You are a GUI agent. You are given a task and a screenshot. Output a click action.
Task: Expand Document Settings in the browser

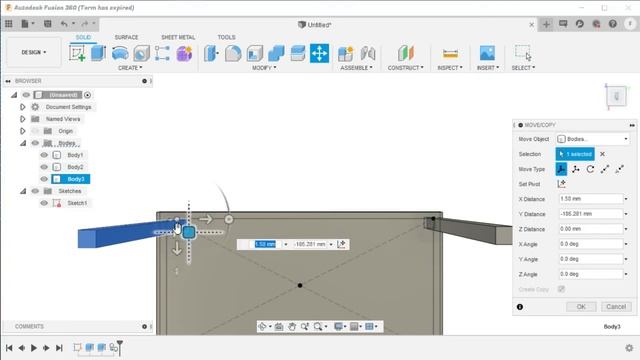[x=22, y=107]
